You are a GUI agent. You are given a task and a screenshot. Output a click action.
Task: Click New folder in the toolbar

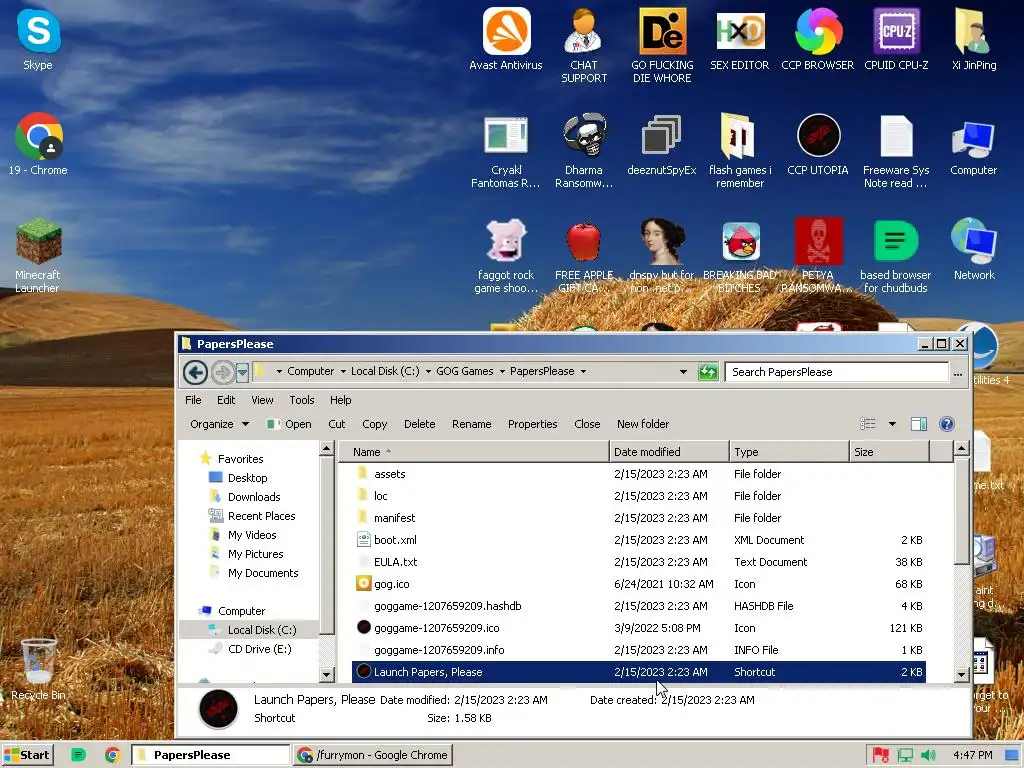coord(643,424)
